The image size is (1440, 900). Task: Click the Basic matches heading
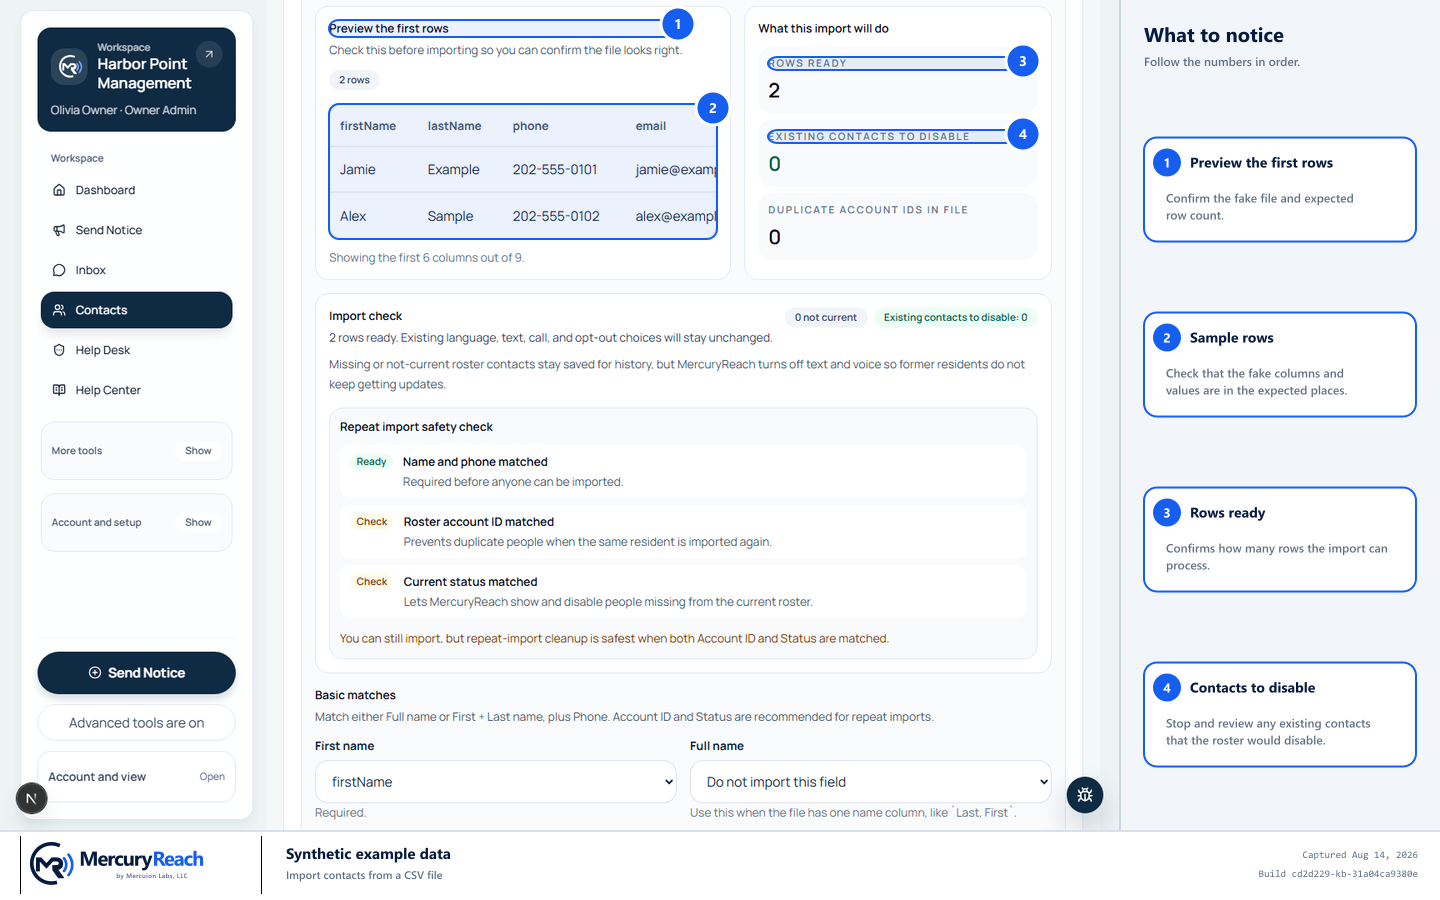point(355,695)
